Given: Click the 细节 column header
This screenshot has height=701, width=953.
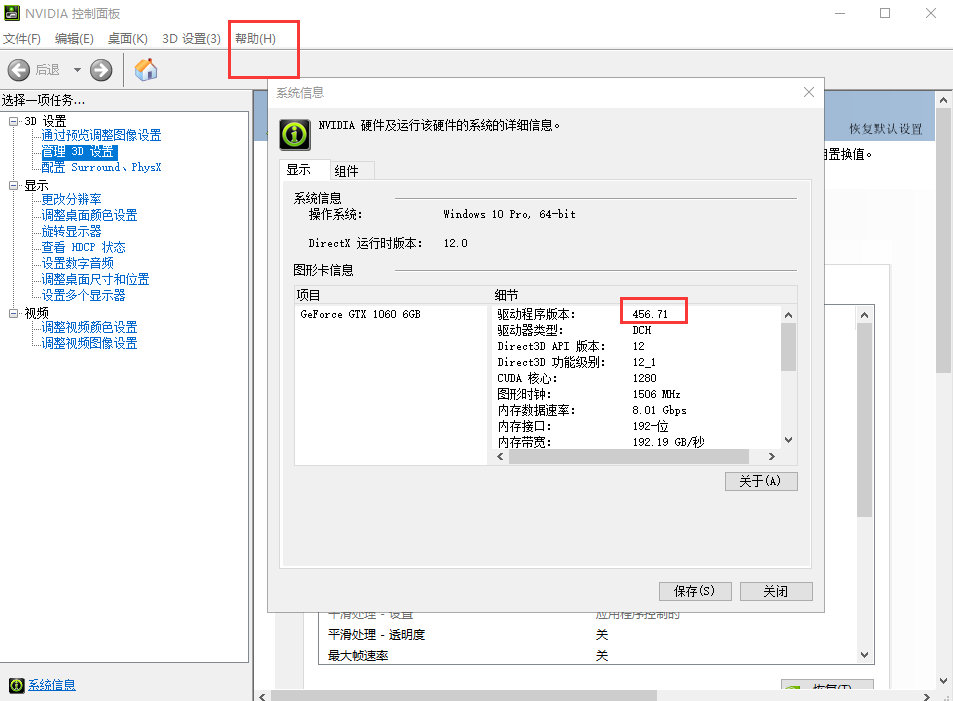Looking at the screenshot, I should [644, 295].
